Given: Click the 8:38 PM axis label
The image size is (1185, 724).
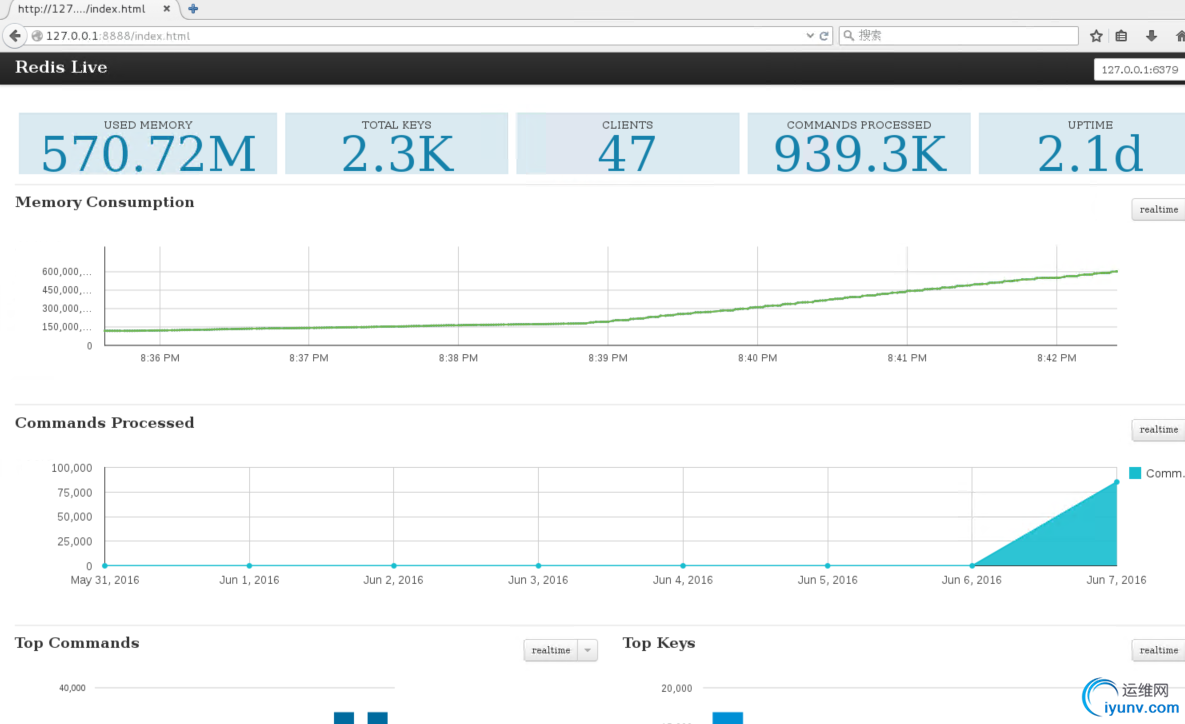Looking at the screenshot, I should (459, 358).
